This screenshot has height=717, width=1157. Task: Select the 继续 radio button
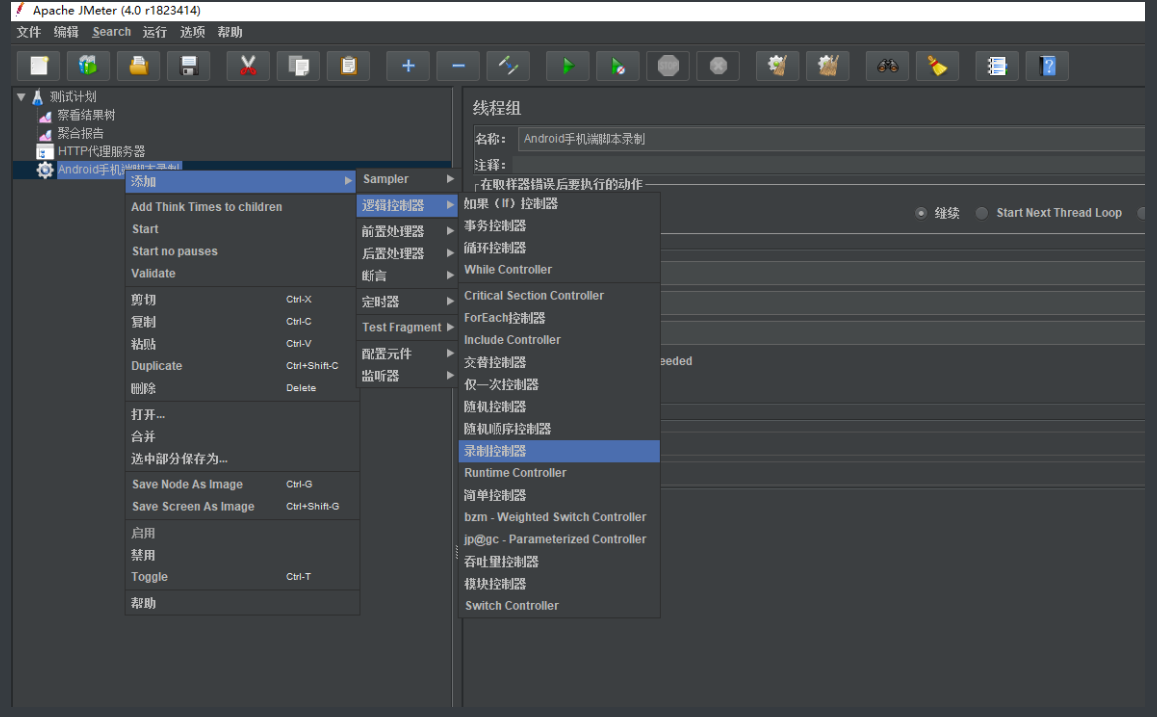[921, 213]
